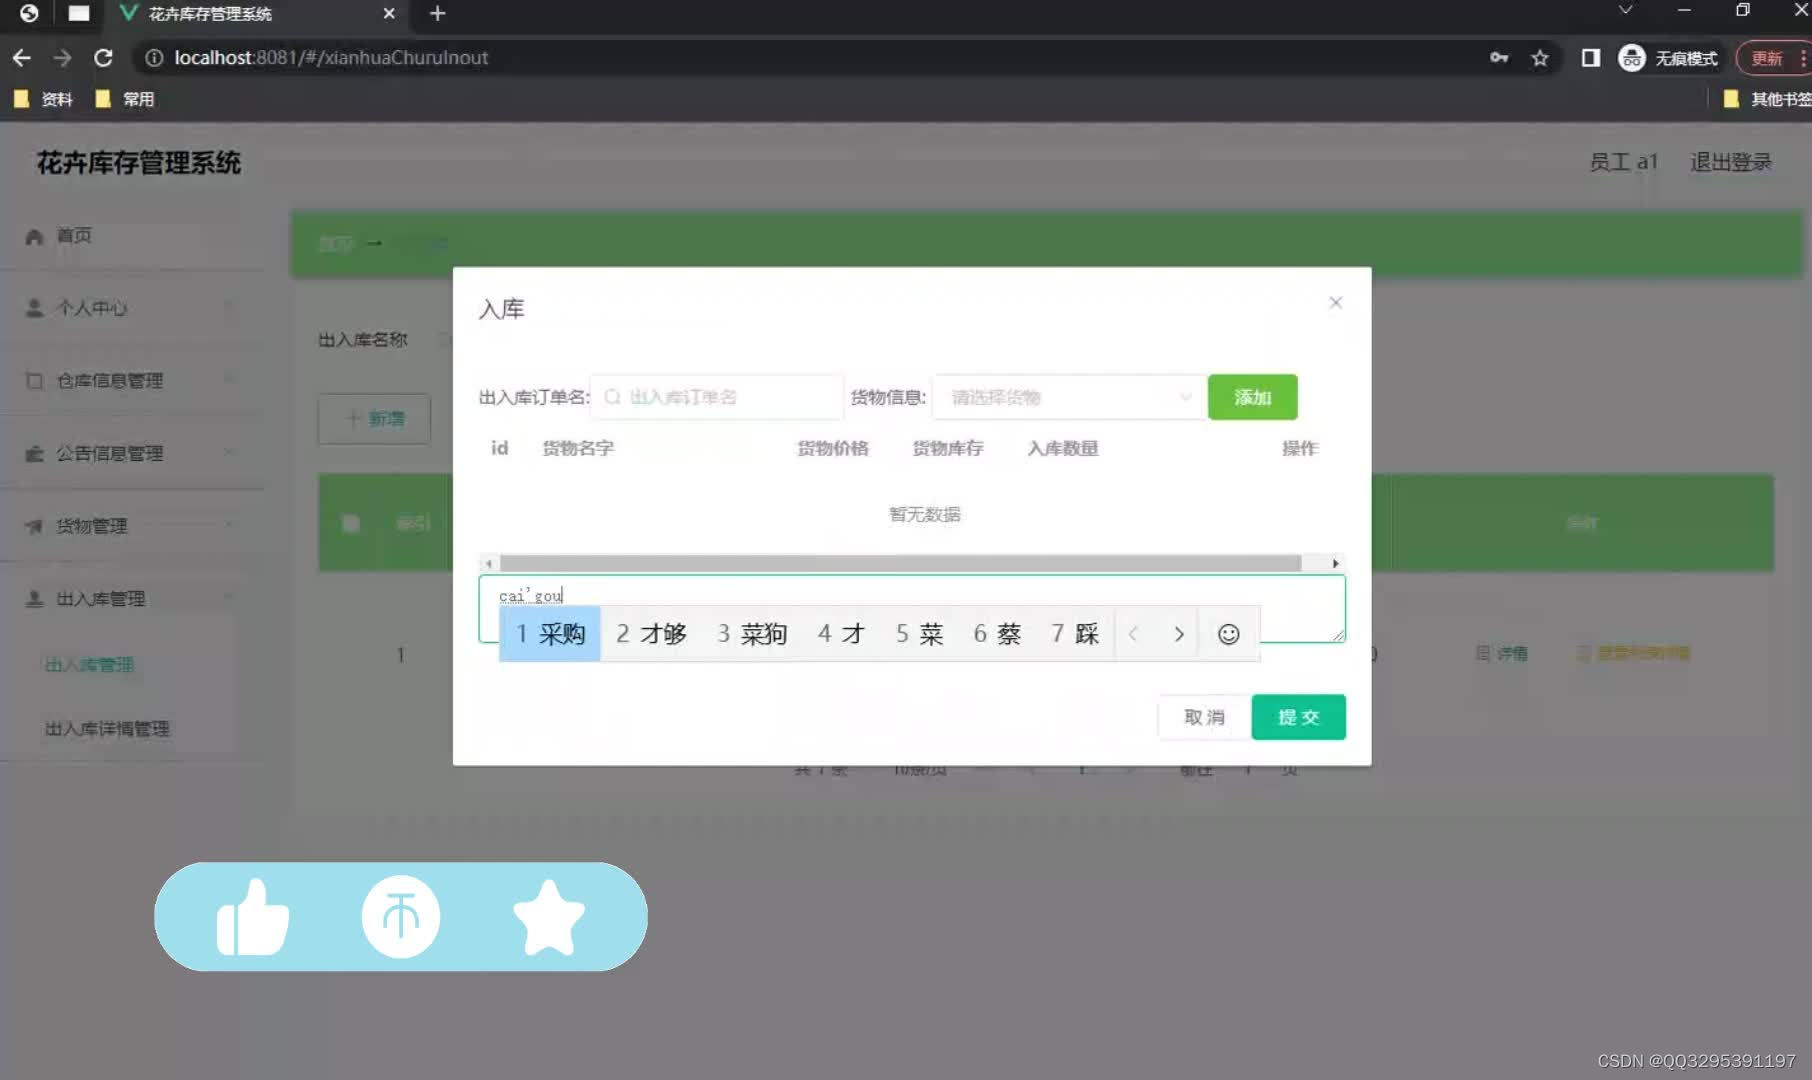Viewport: 1812px width, 1080px height.
Task: Click the 出入库订单名 input field
Action: click(717, 397)
